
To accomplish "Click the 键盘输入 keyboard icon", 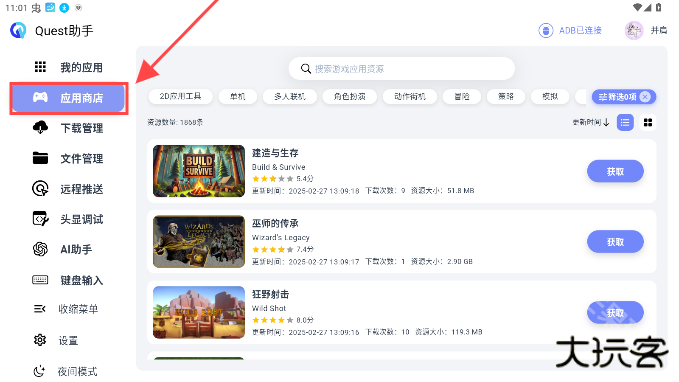I will coord(40,280).
